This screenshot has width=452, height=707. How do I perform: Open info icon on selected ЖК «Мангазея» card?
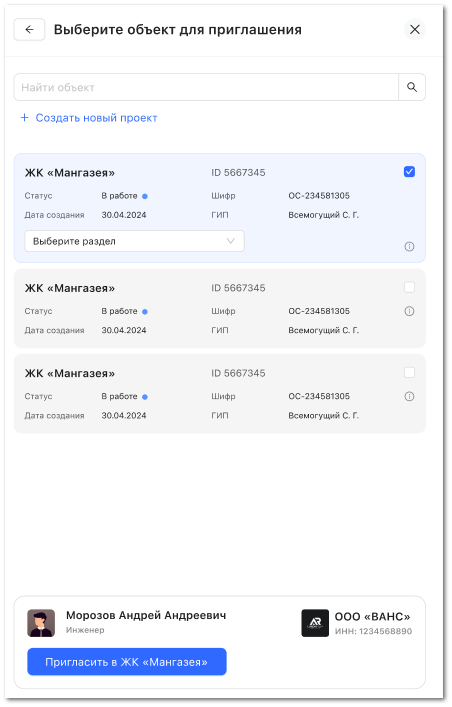tap(409, 247)
